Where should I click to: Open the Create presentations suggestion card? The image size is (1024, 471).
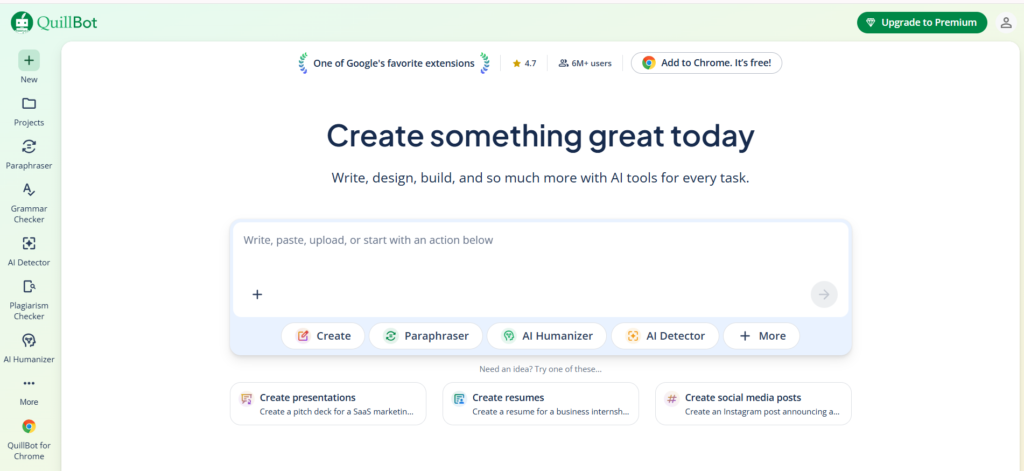[328, 404]
